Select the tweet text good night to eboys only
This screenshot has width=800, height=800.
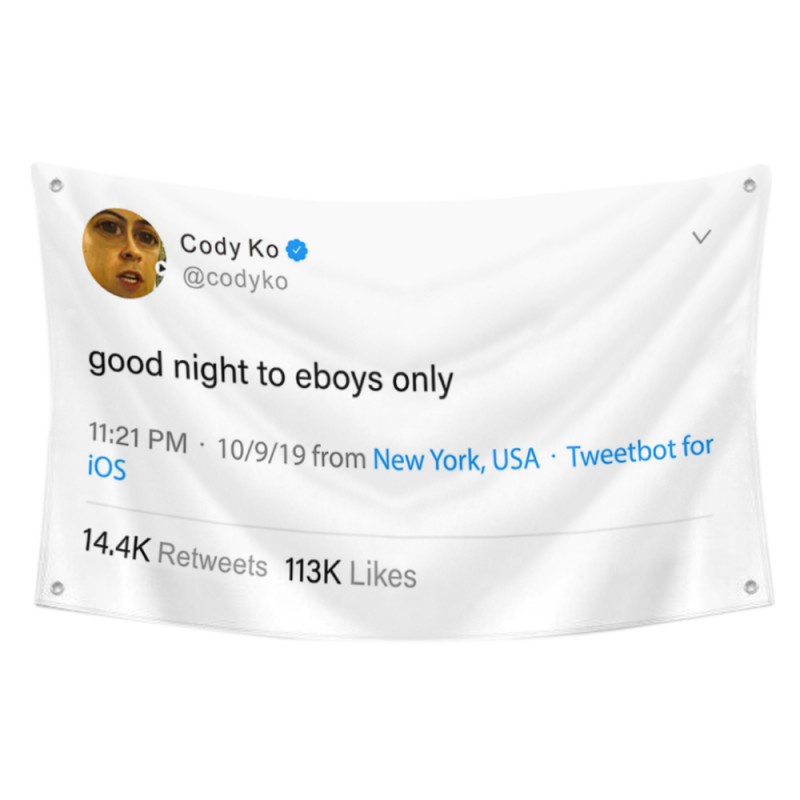point(270,374)
